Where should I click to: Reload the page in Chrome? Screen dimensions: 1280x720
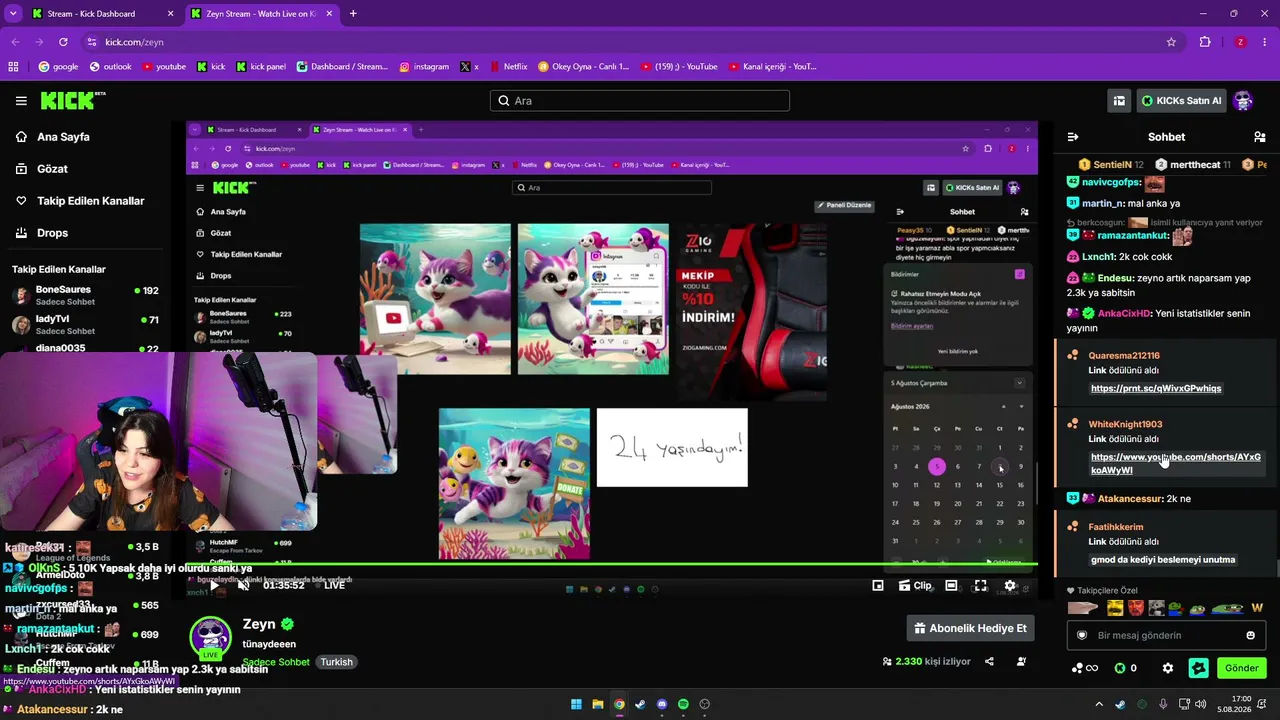63,42
